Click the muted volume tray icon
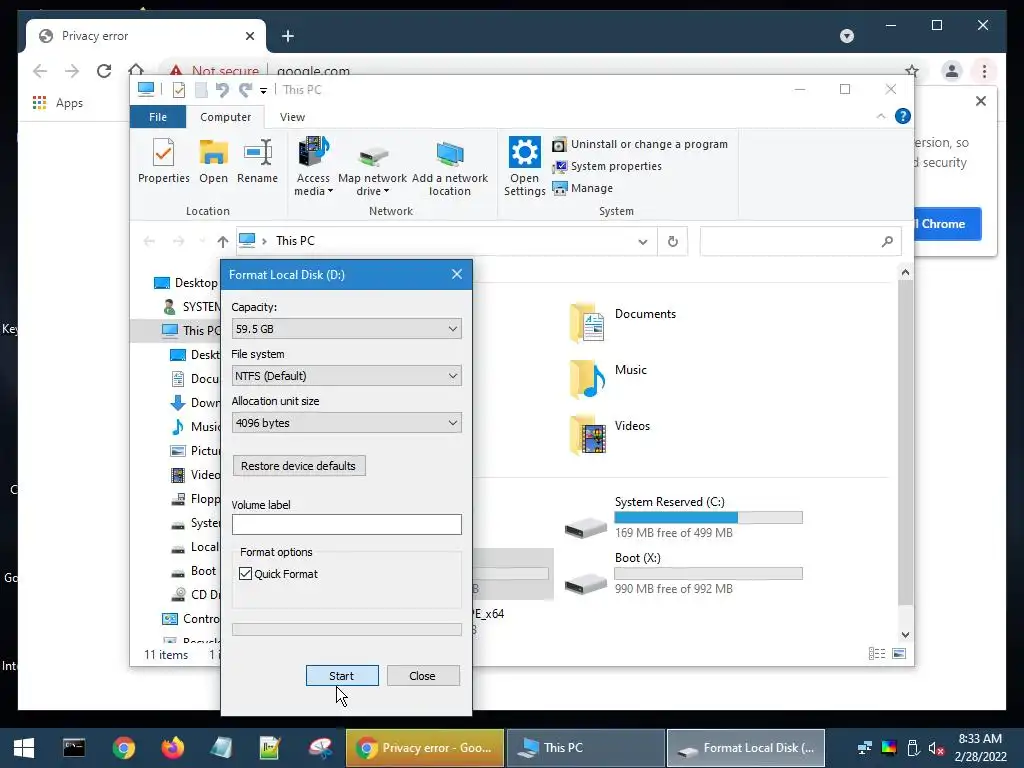Viewport: 1024px width, 768px height. pyautogui.click(x=936, y=748)
